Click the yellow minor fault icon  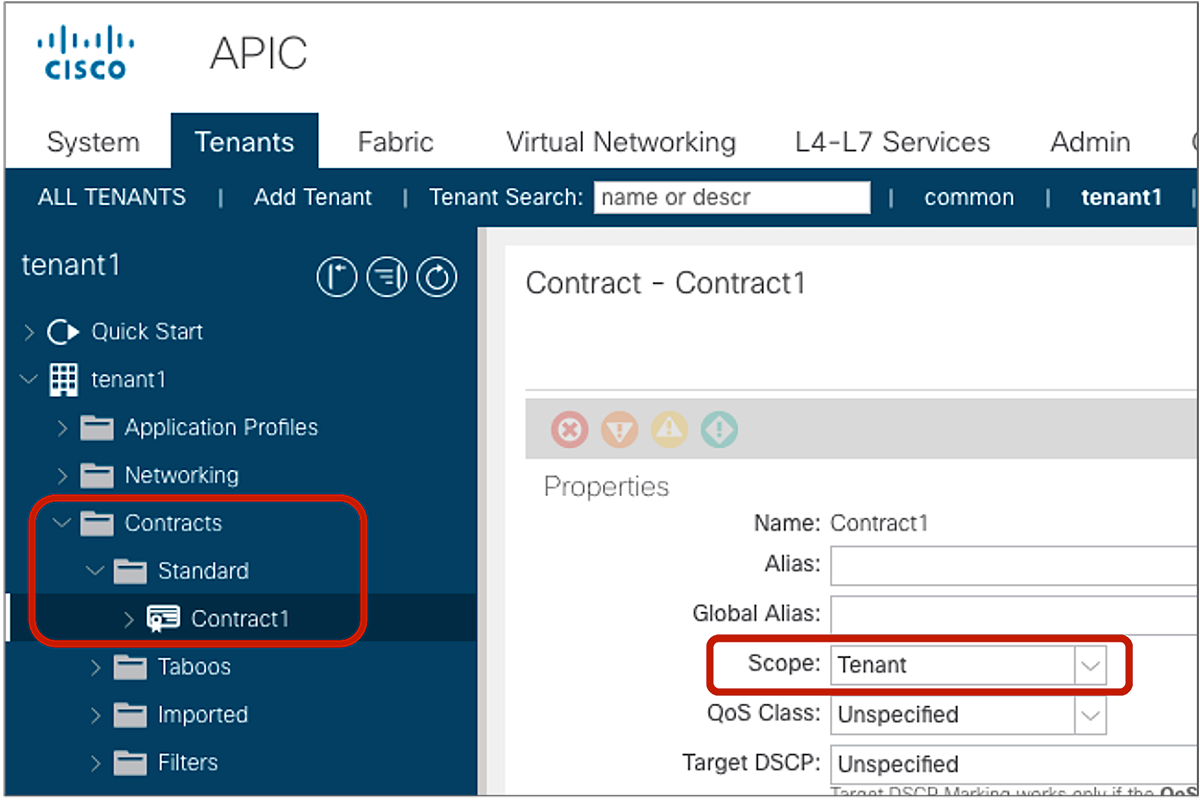670,431
